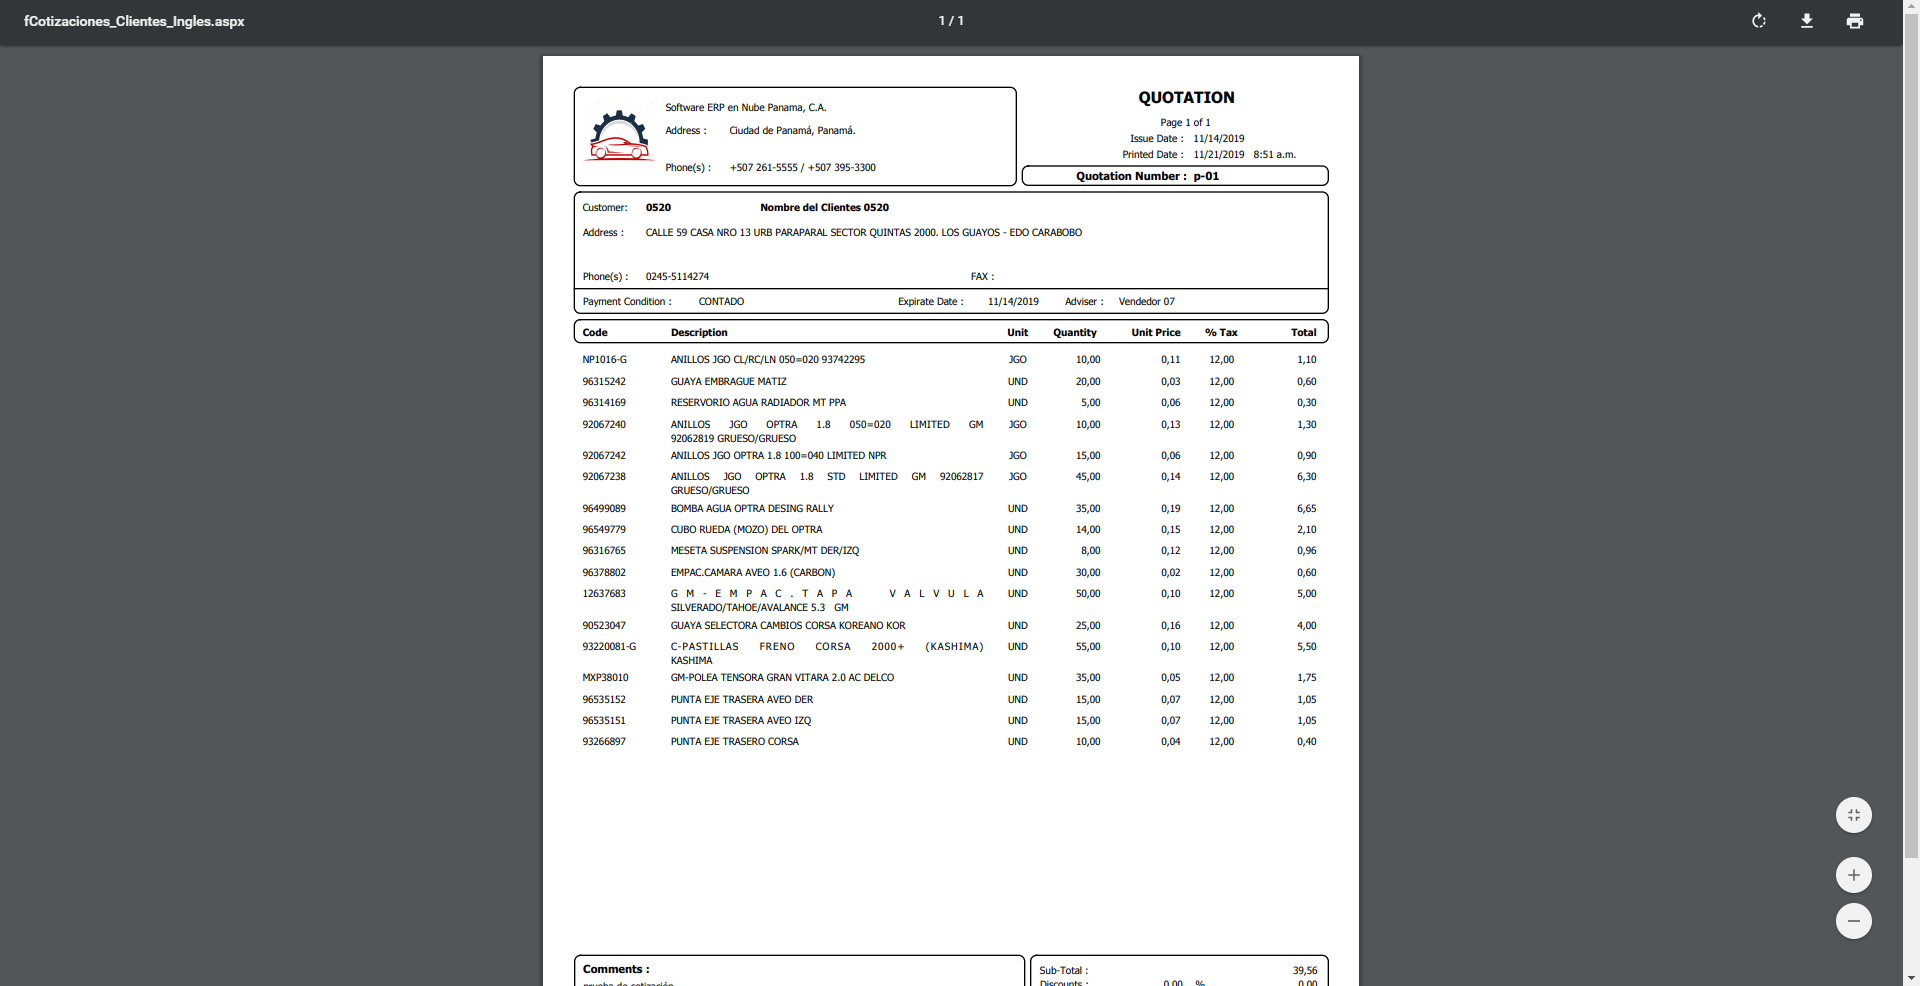Click the company car gear logo
Screen dimensions: 1920x986
pyautogui.click(x=620, y=135)
